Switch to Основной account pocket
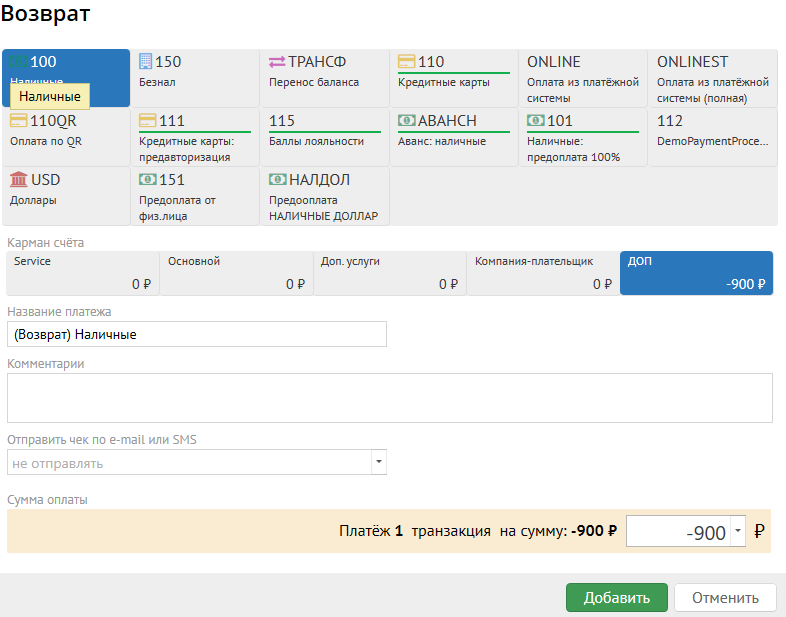 point(236,273)
